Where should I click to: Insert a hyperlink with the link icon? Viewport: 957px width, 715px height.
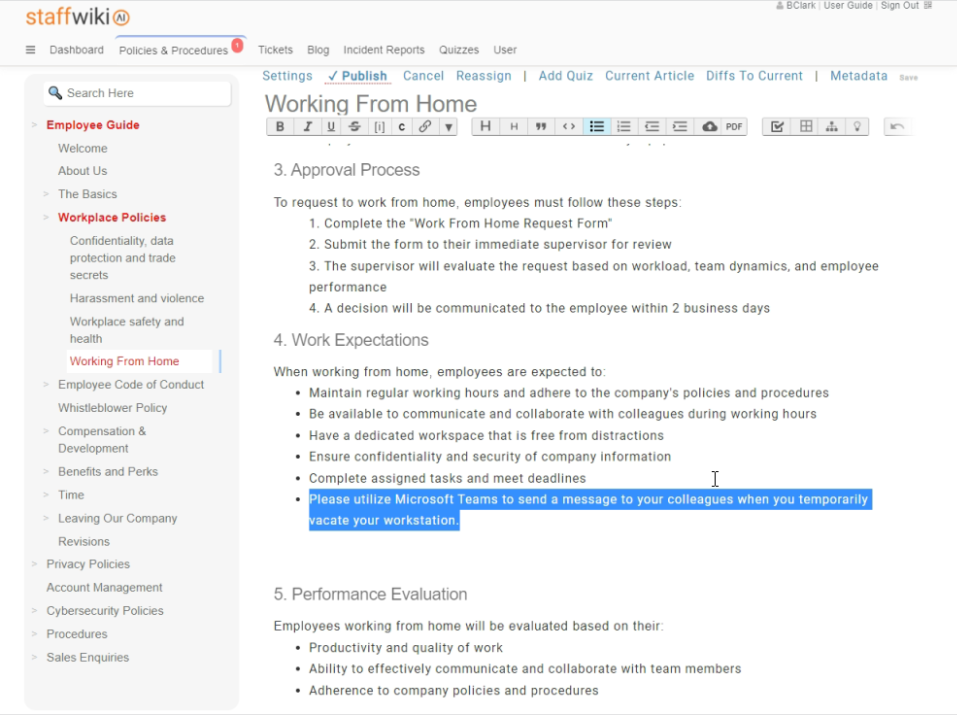[x=425, y=127]
